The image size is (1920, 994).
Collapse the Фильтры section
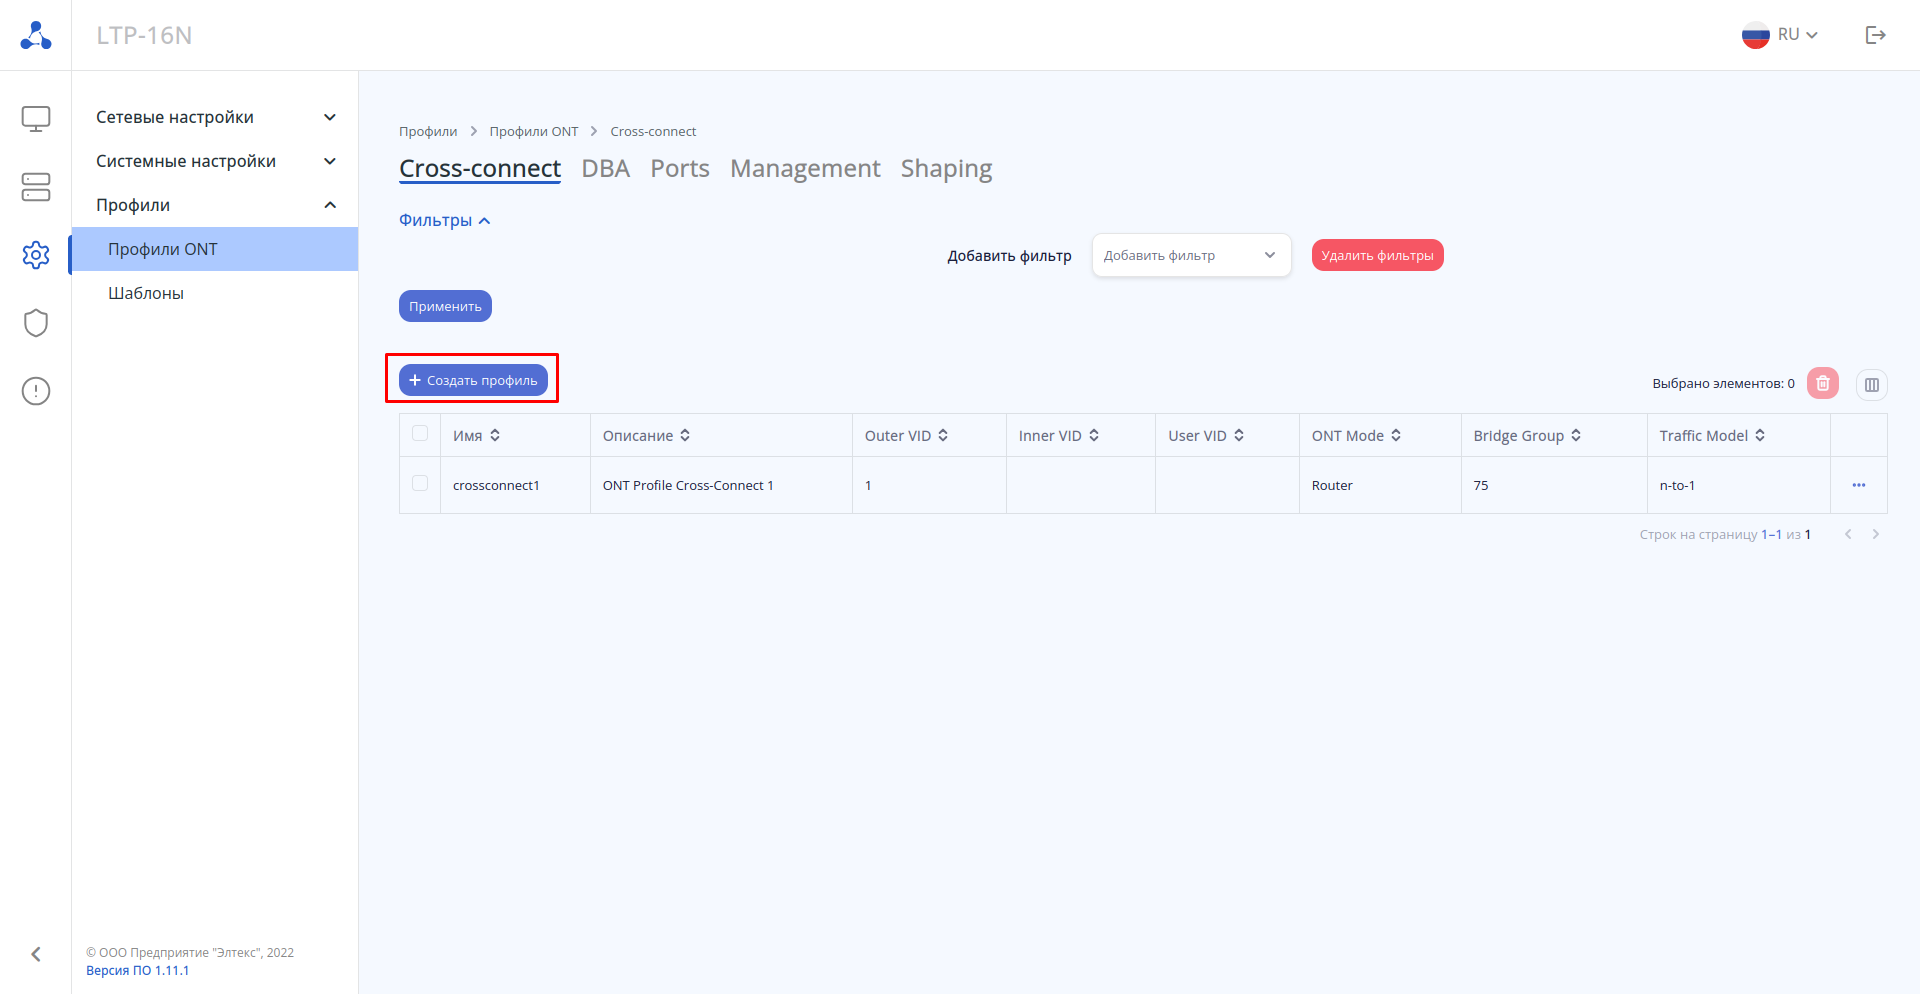tap(445, 220)
